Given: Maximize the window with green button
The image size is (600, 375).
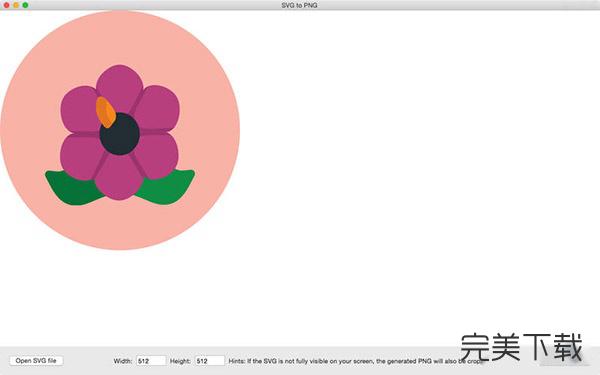Looking at the screenshot, I should [x=25, y=5].
